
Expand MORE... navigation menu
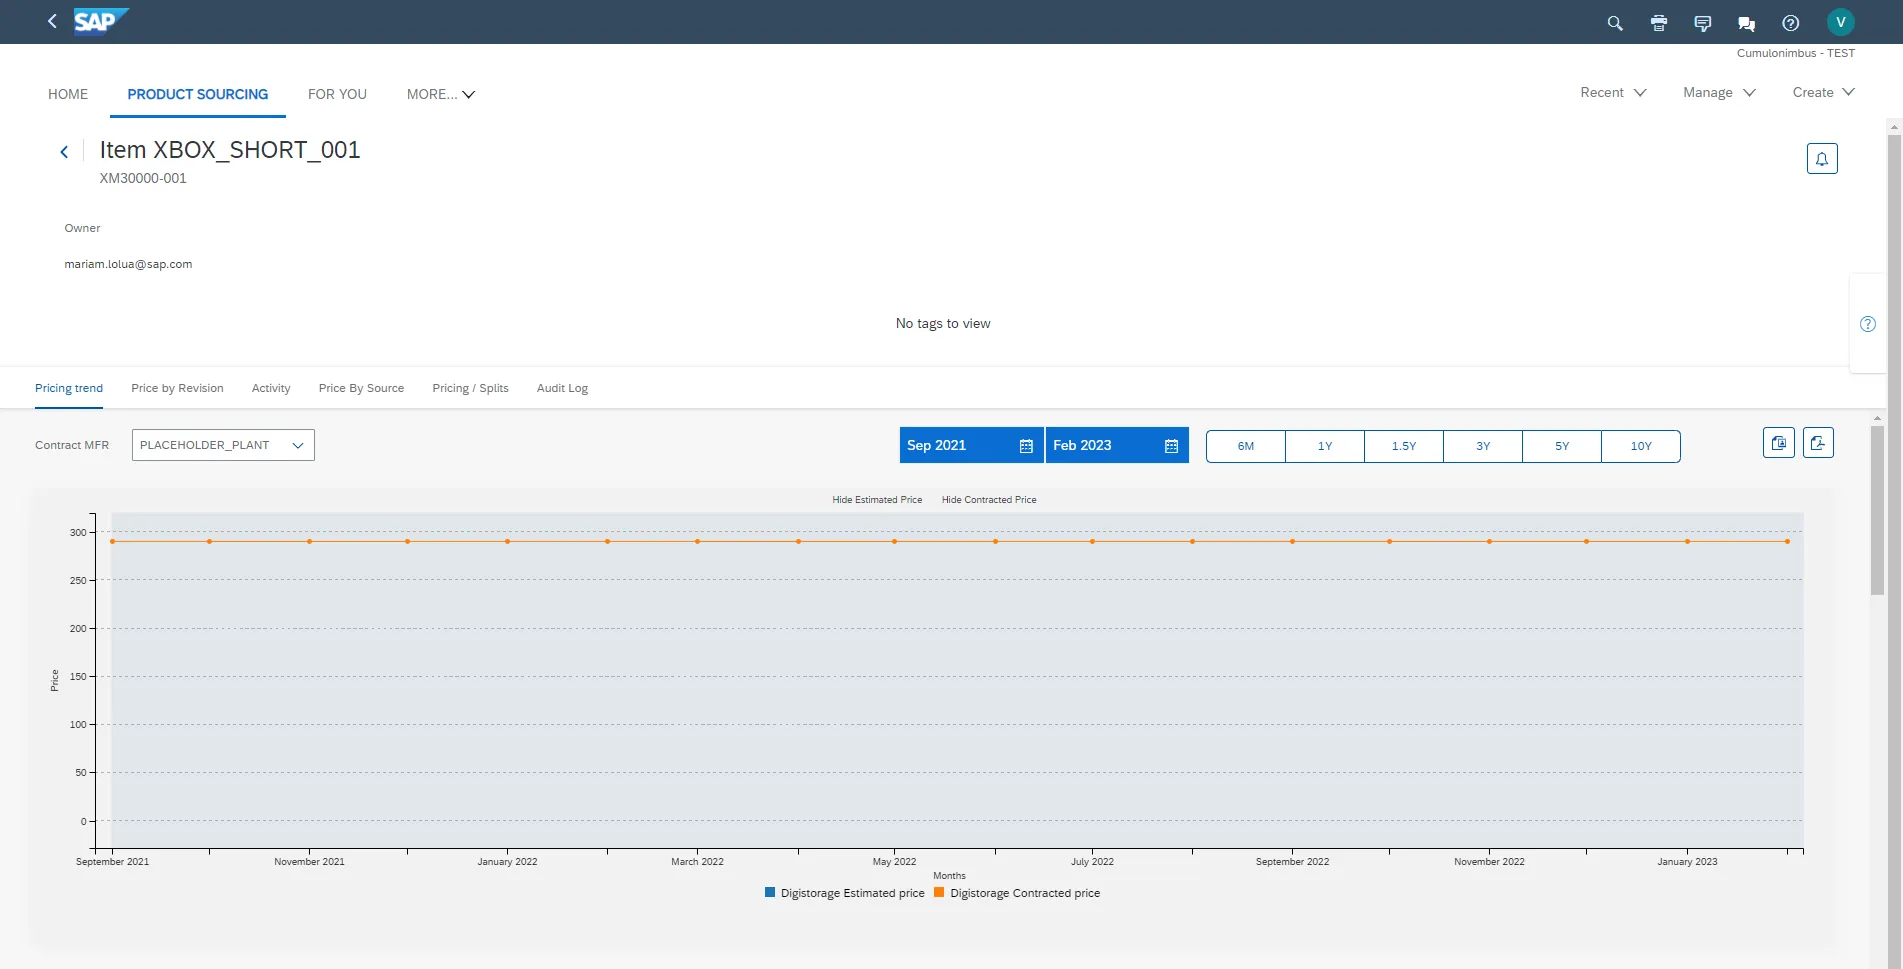pos(441,94)
